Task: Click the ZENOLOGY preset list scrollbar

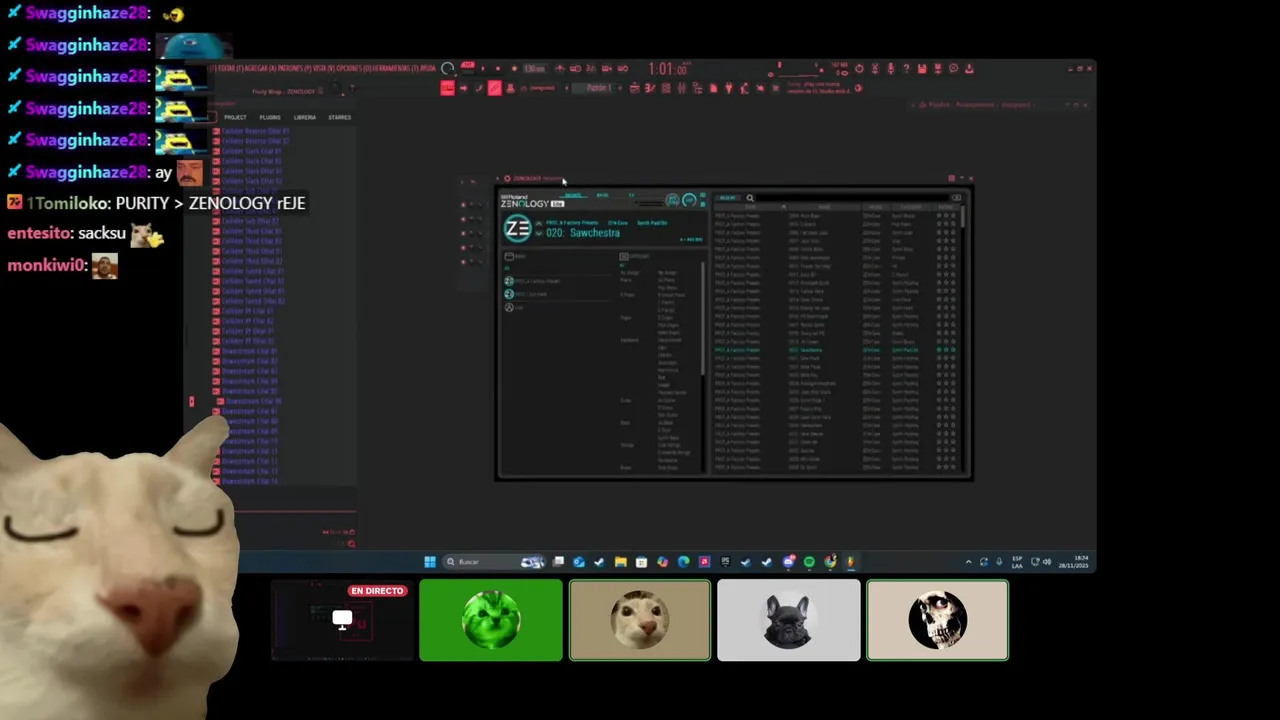Action: click(x=963, y=216)
